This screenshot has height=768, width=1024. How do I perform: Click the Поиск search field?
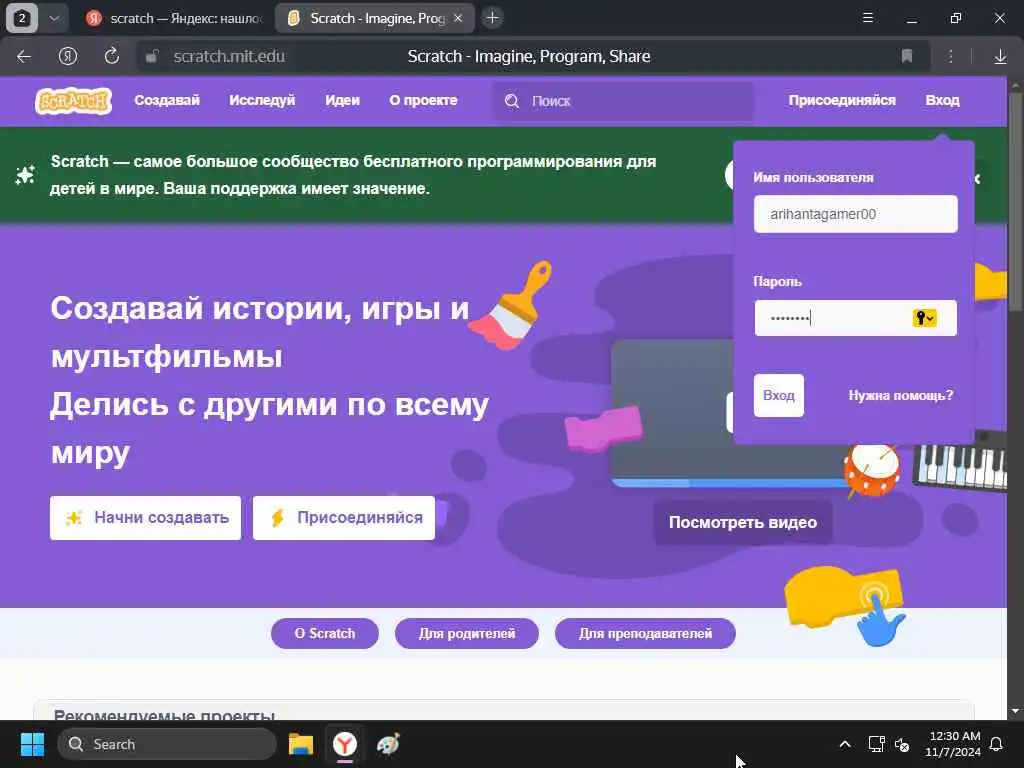pos(623,101)
